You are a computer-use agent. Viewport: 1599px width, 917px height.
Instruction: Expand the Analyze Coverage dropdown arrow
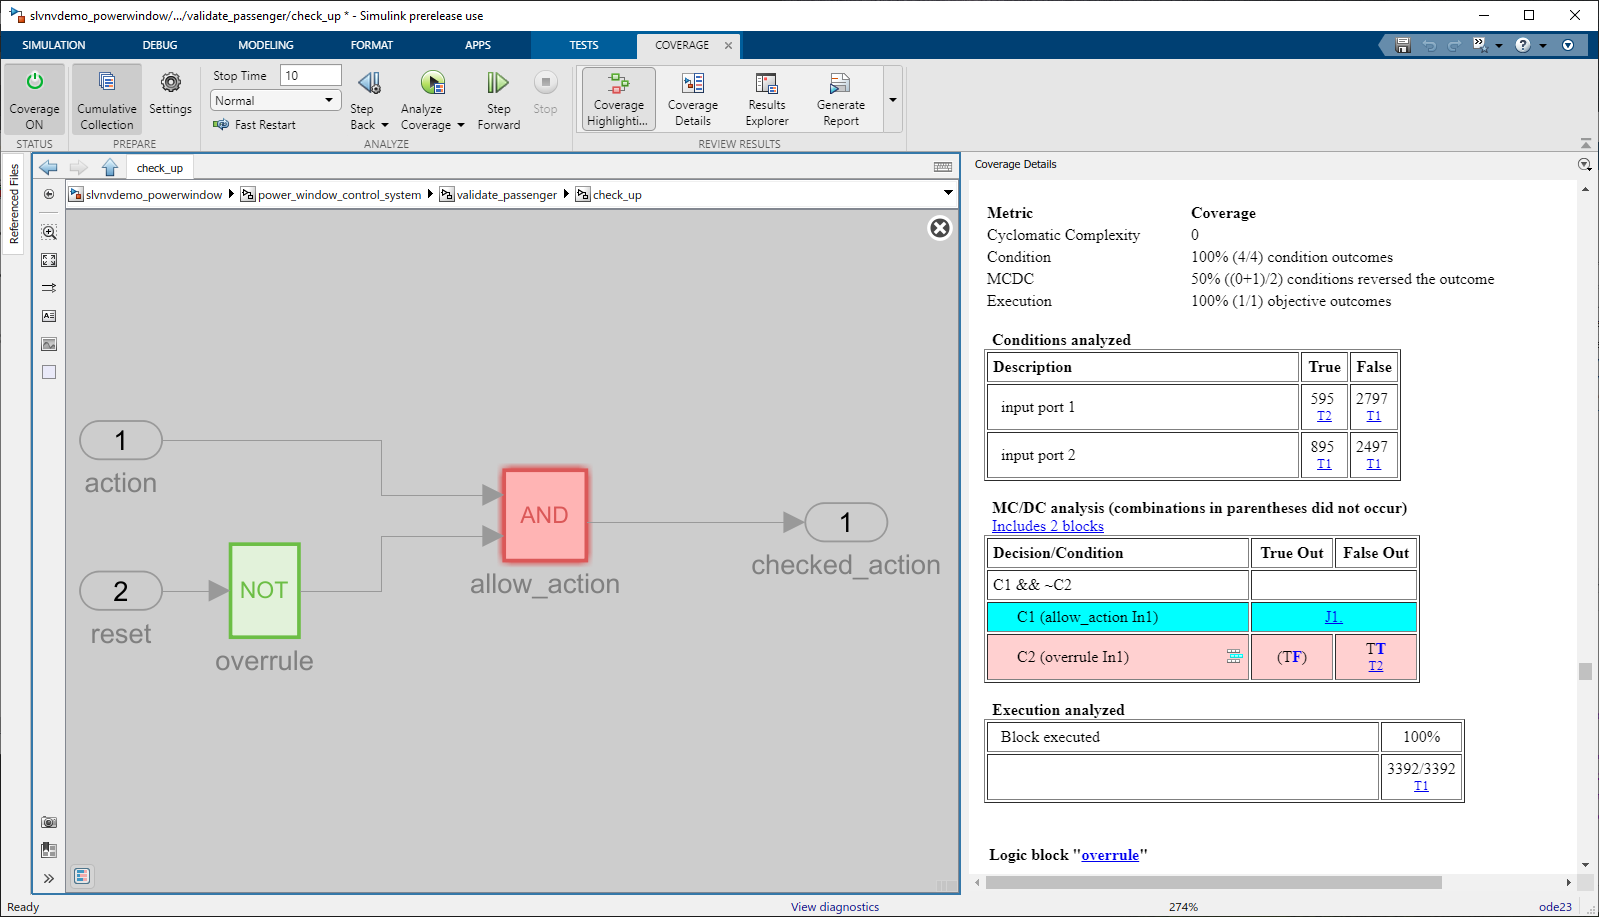tap(461, 125)
